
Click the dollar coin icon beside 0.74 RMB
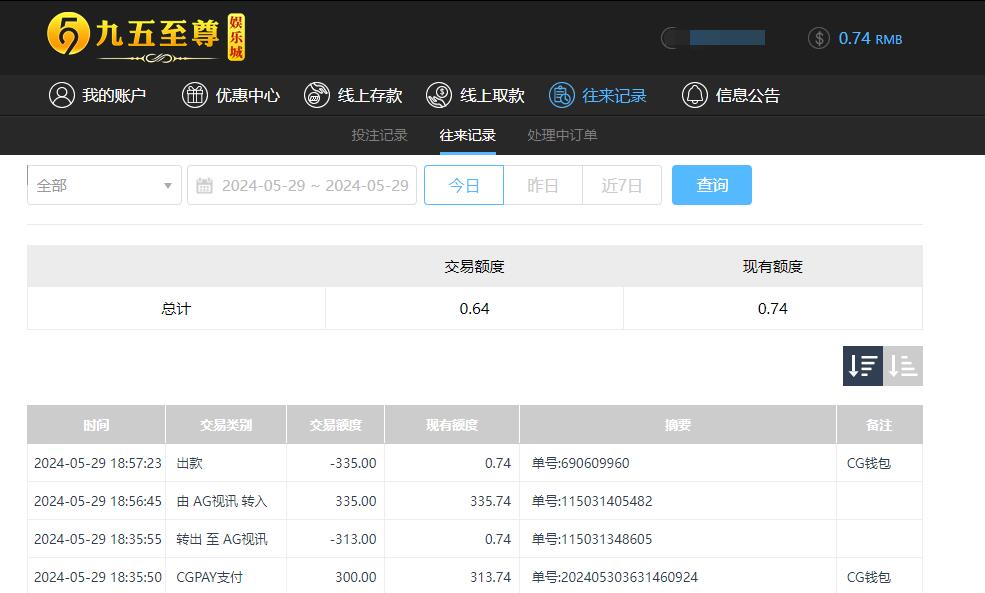(x=820, y=38)
